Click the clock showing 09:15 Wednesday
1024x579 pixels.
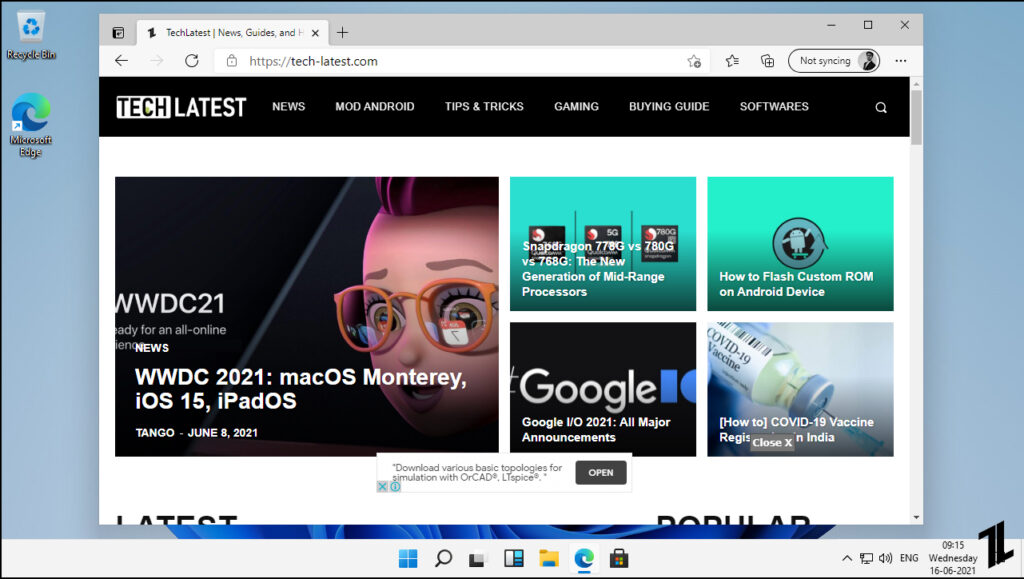(x=953, y=557)
